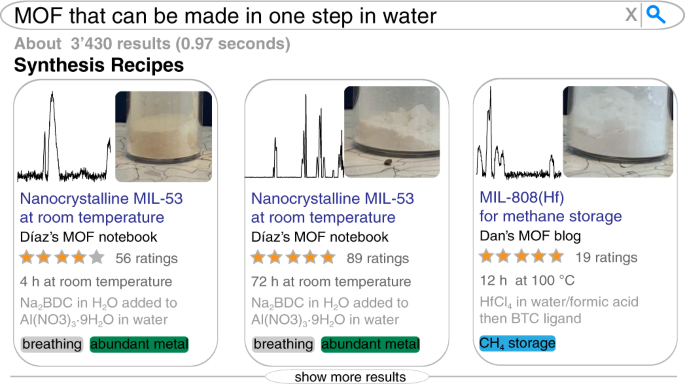The width and height of the screenshot is (685, 384).
Task: View powder photo of the 89-ratings recipe
Action: [392, 131]
